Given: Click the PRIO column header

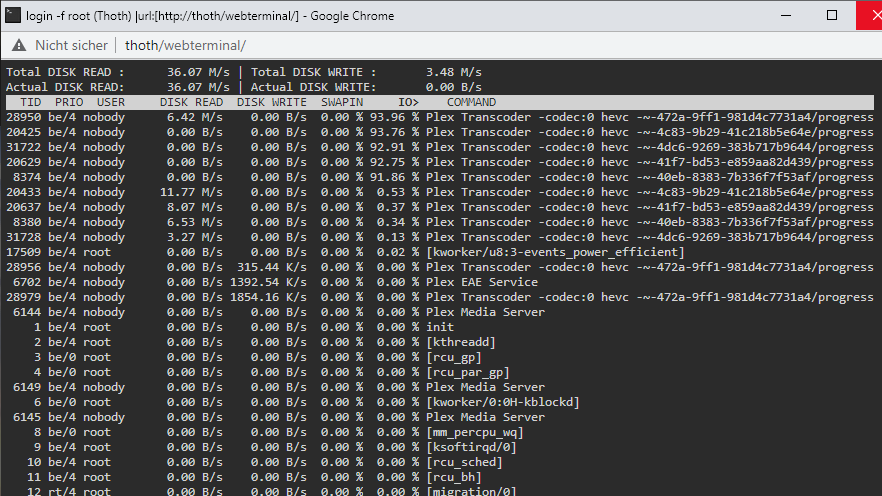Looking at the screenshot, I should tap(69, 102).
